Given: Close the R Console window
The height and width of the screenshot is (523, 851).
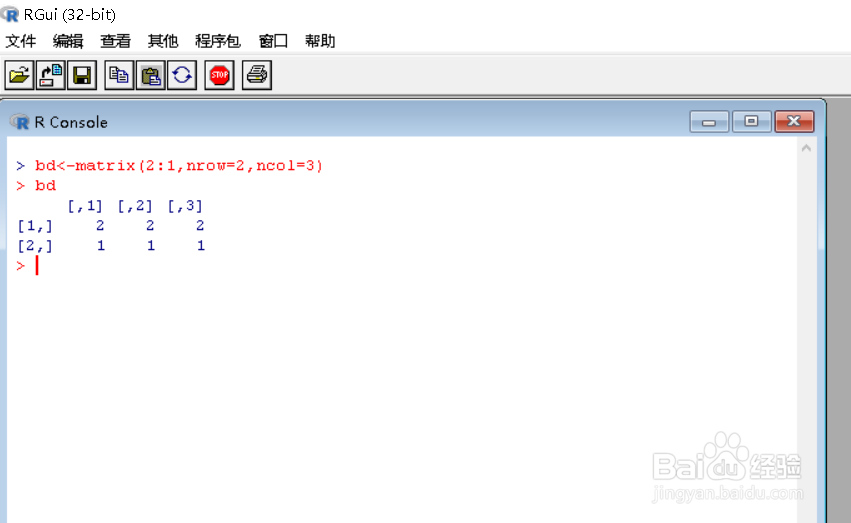Looking at the screenshot, I should [x=794, y=122].
